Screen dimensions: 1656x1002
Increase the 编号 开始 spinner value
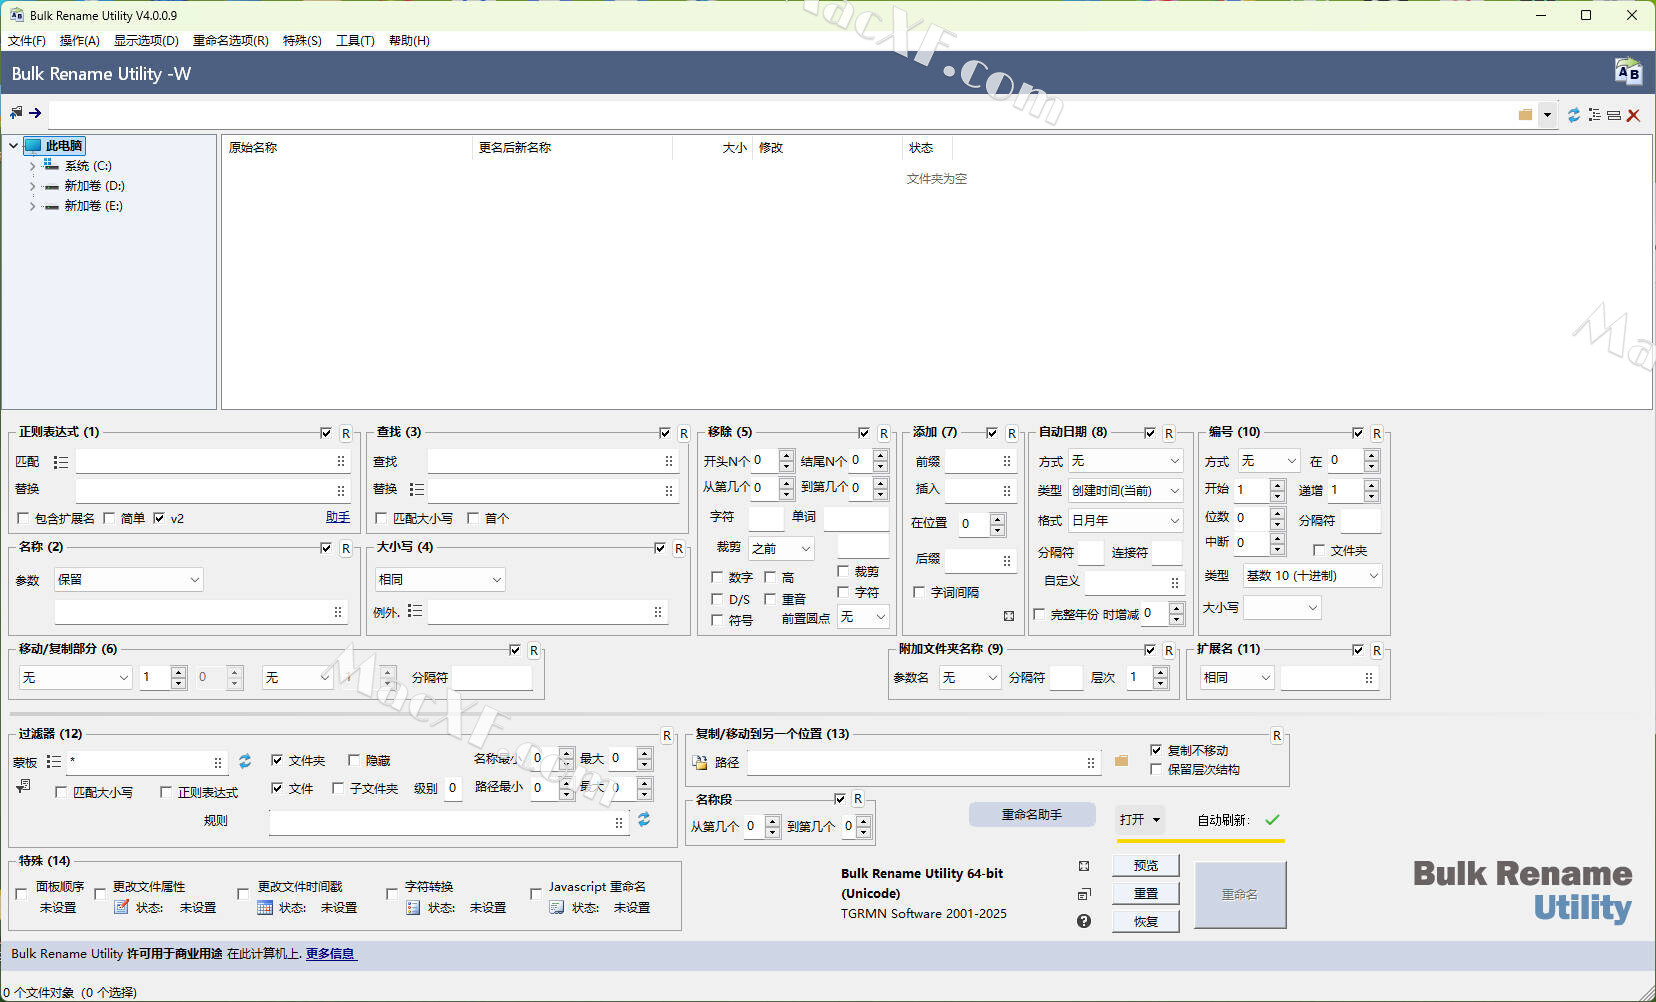coord(1277,484)
